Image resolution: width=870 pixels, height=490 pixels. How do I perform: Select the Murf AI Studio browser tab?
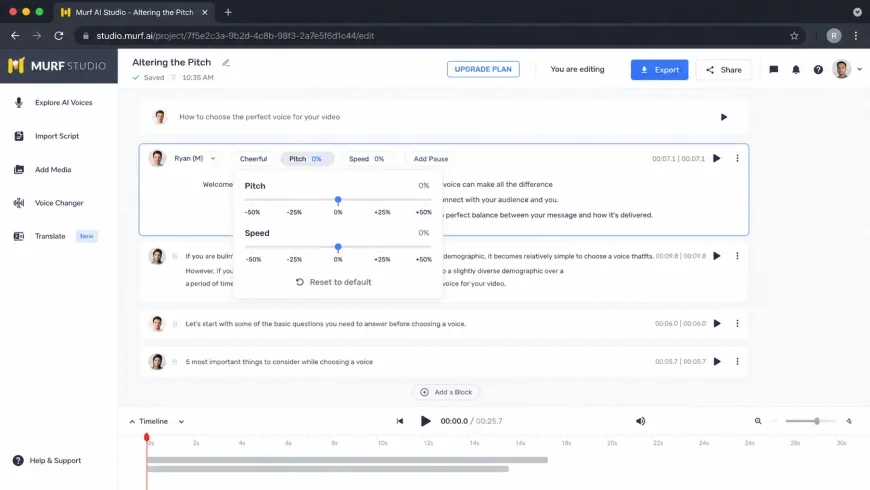click(134, 12)
